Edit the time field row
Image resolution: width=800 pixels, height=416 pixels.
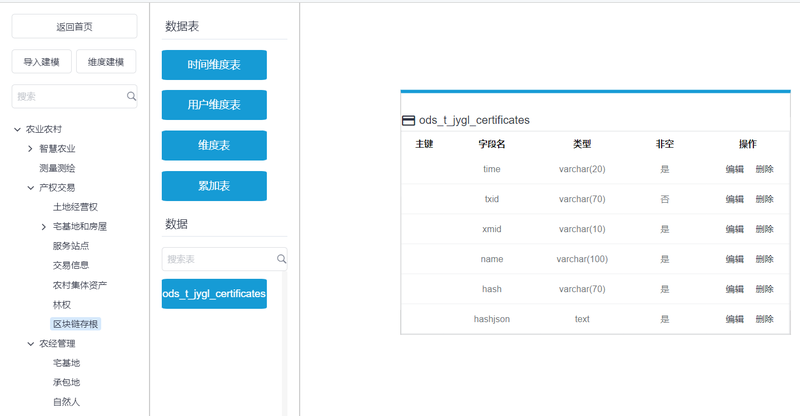coord(735,169)
